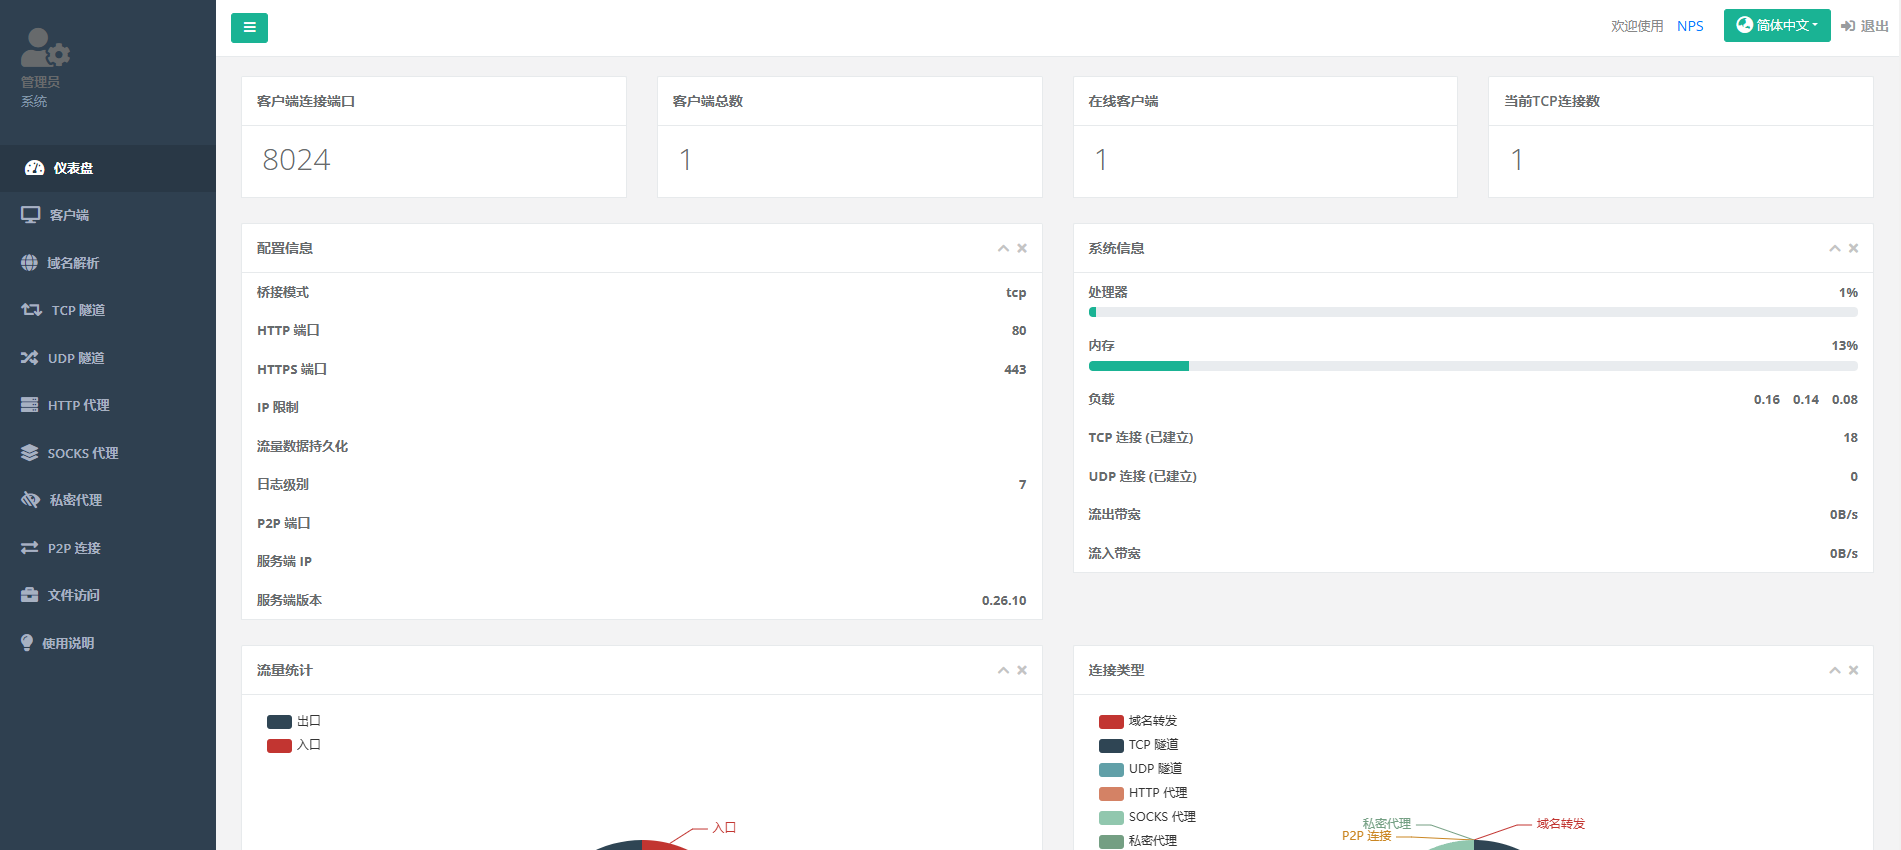The height and width of the screenshot is (850, 1901).
Task: Click the shuffle icon beside UDP 隧道
Action: coord(30,358)
